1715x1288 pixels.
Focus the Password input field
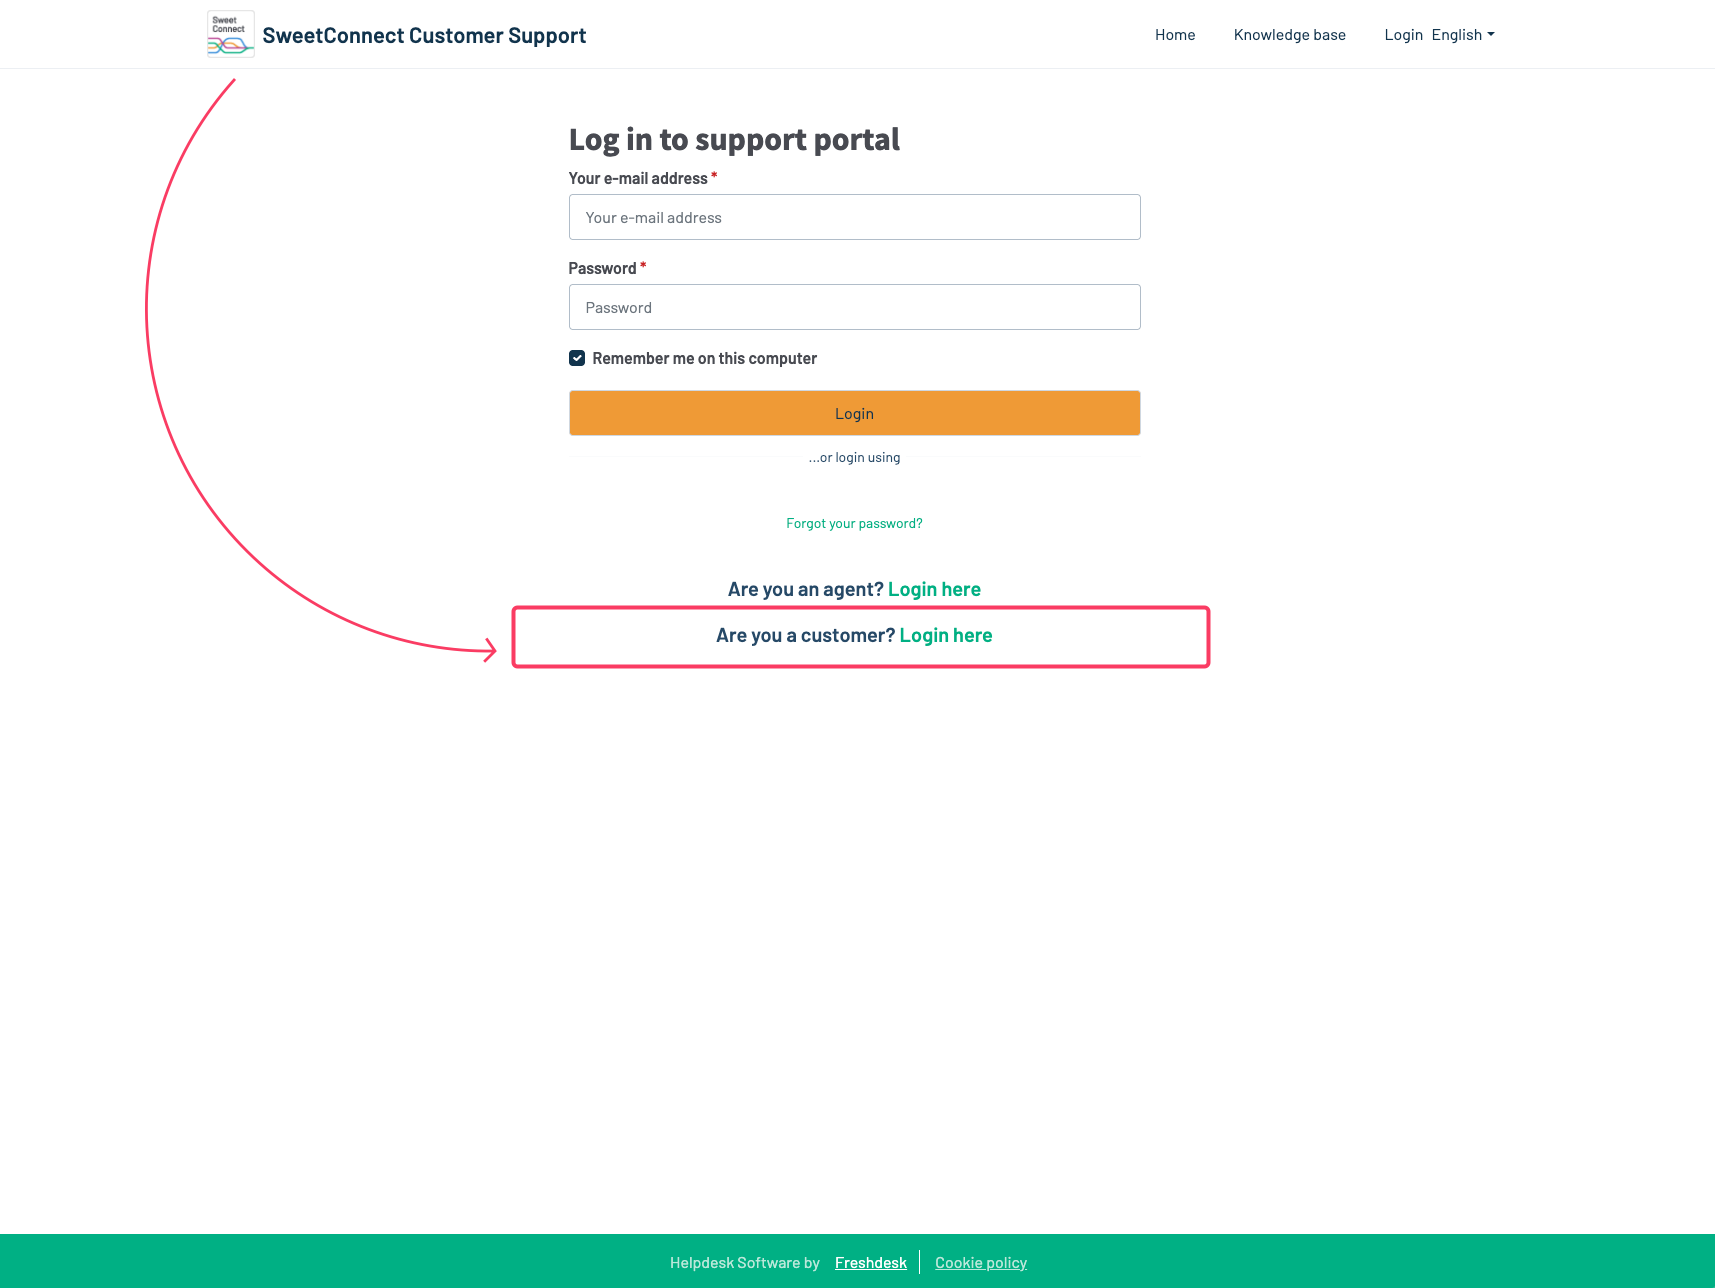click(x=855, y=307)
